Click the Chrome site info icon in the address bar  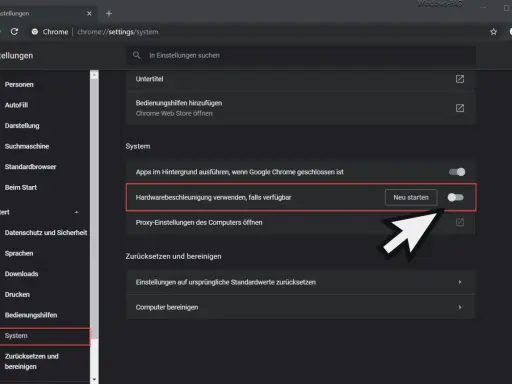35,32
